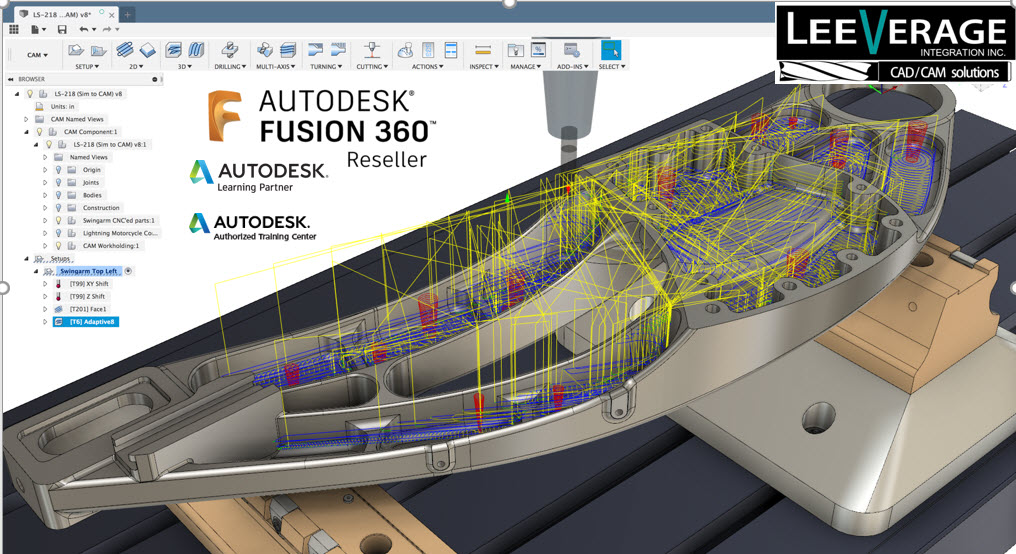Open the 2D milling menu
1016x554 pixels.
(136, 66)
